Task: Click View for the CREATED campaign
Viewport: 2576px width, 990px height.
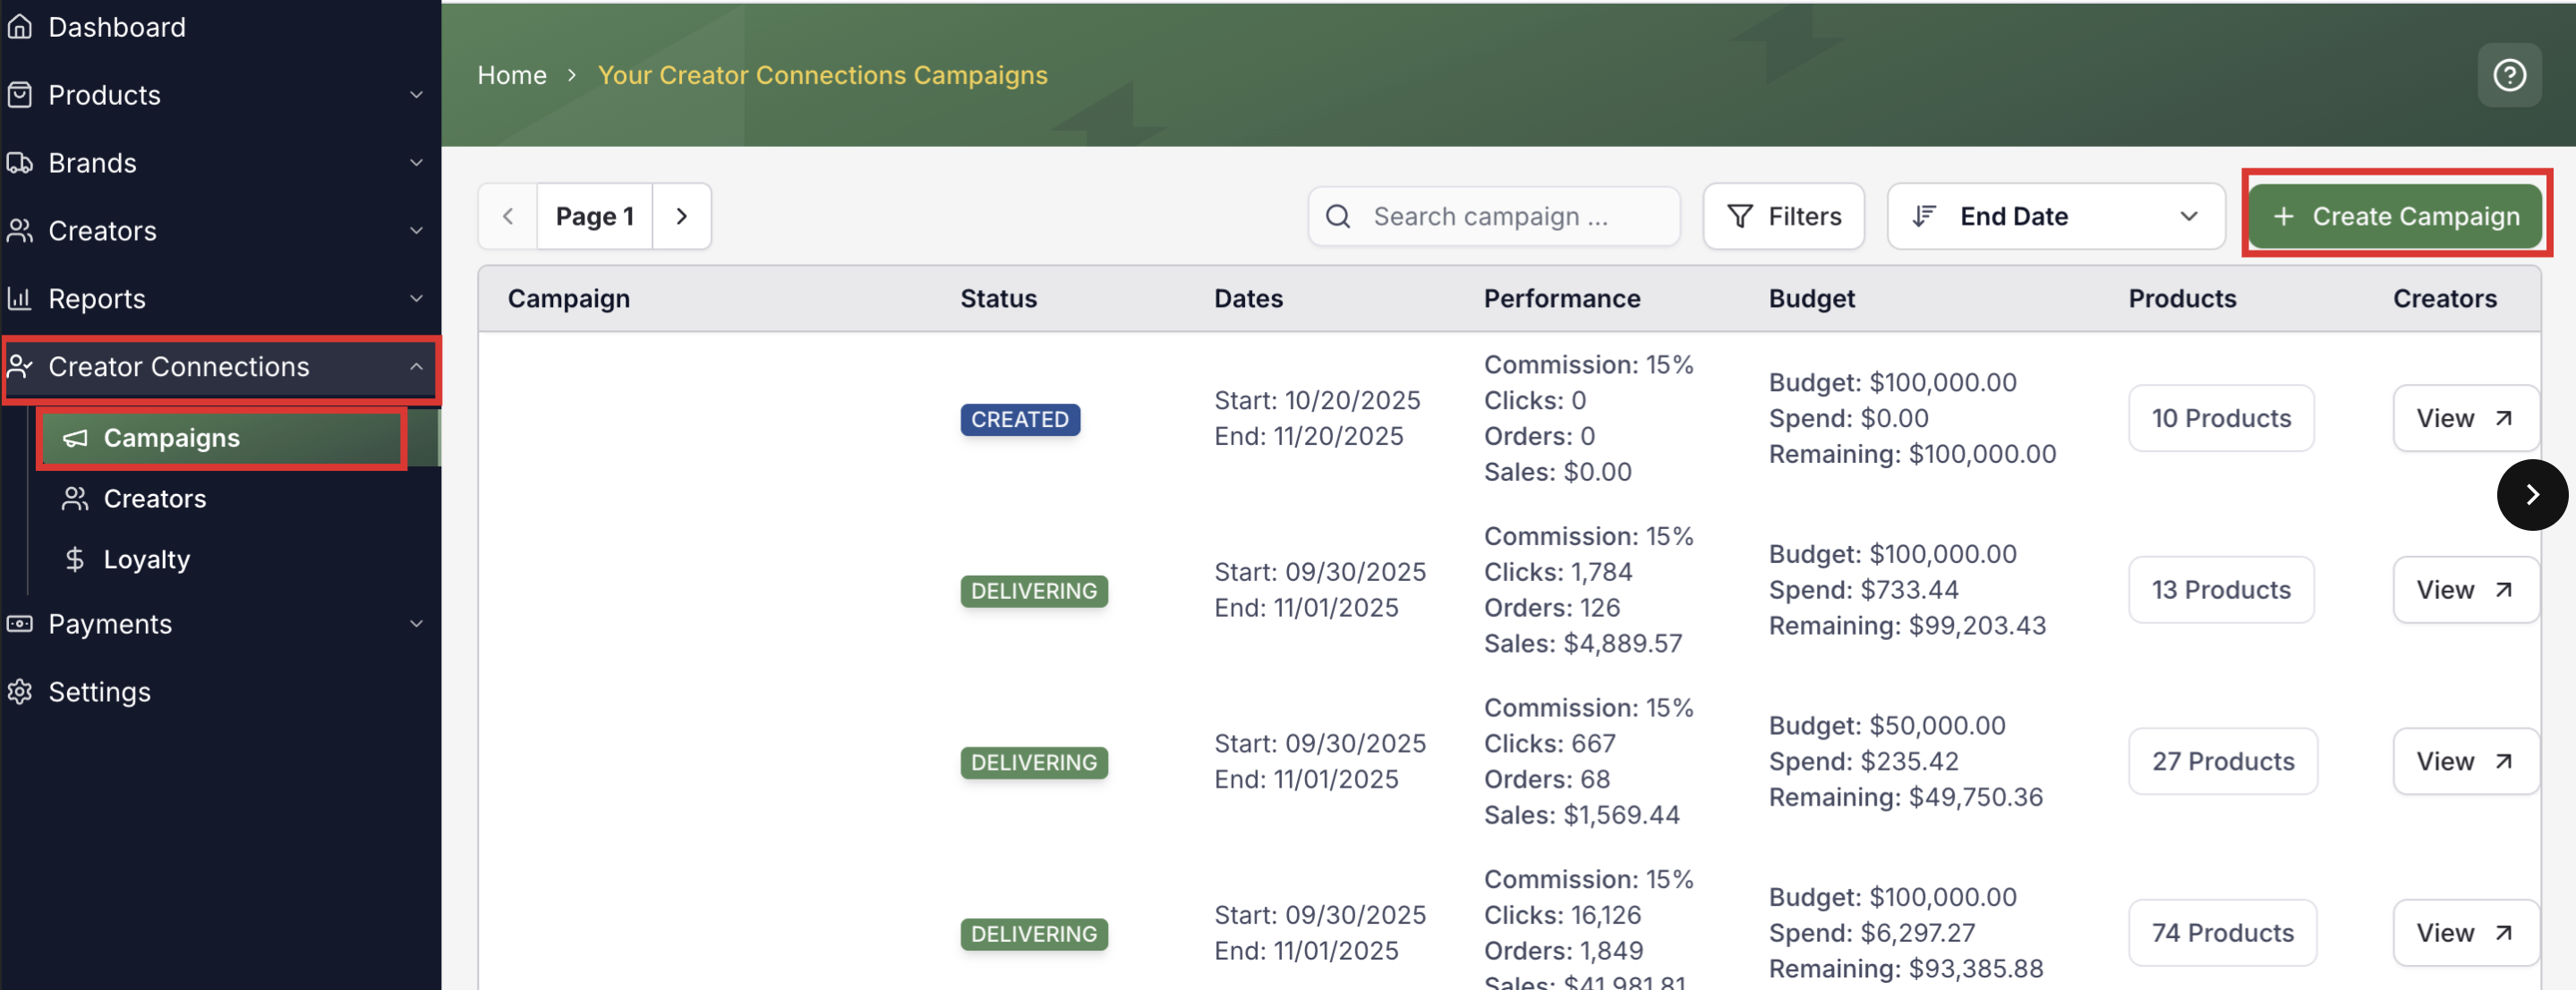Action: click(2464, 418)
